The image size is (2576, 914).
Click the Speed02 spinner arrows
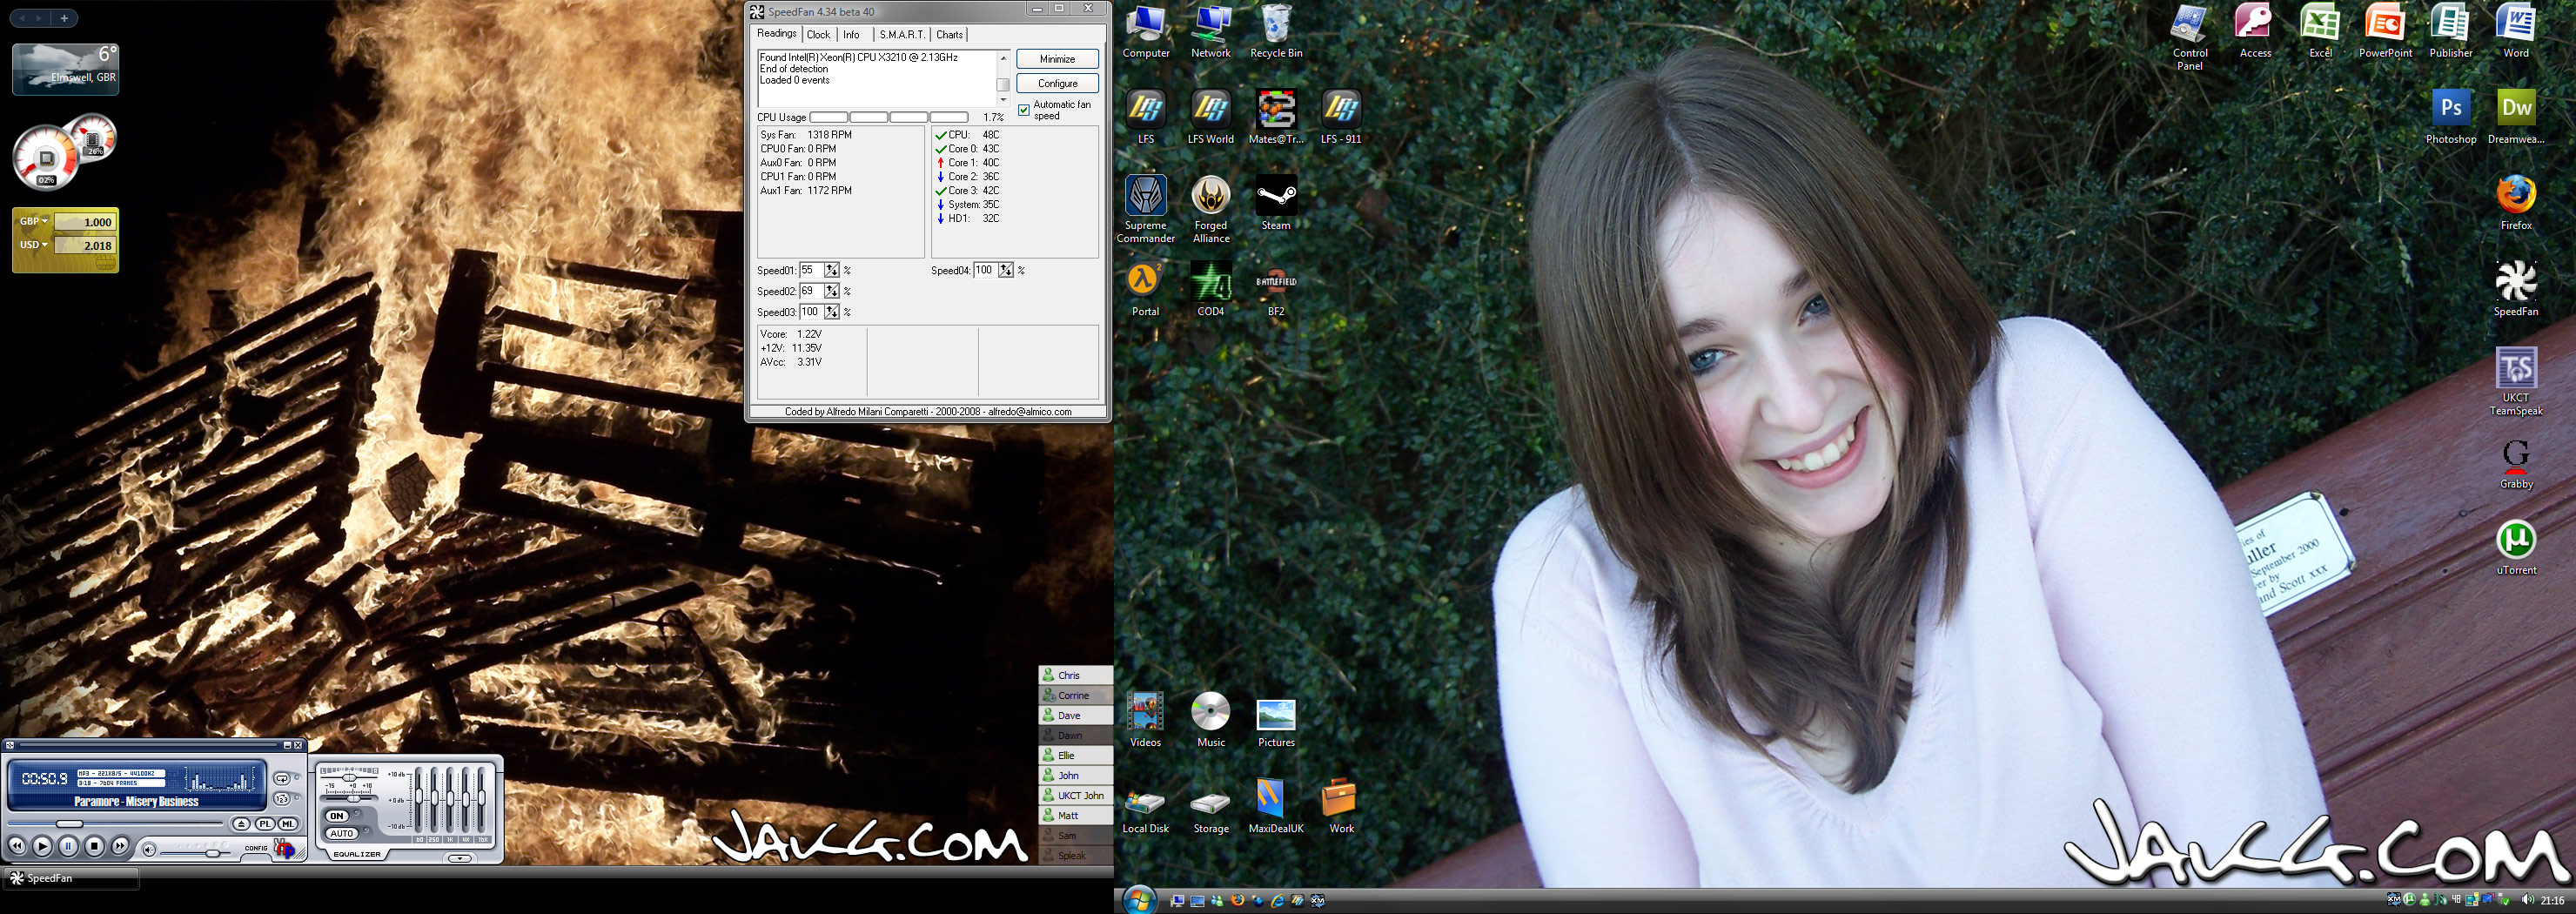tap(832, 291)
